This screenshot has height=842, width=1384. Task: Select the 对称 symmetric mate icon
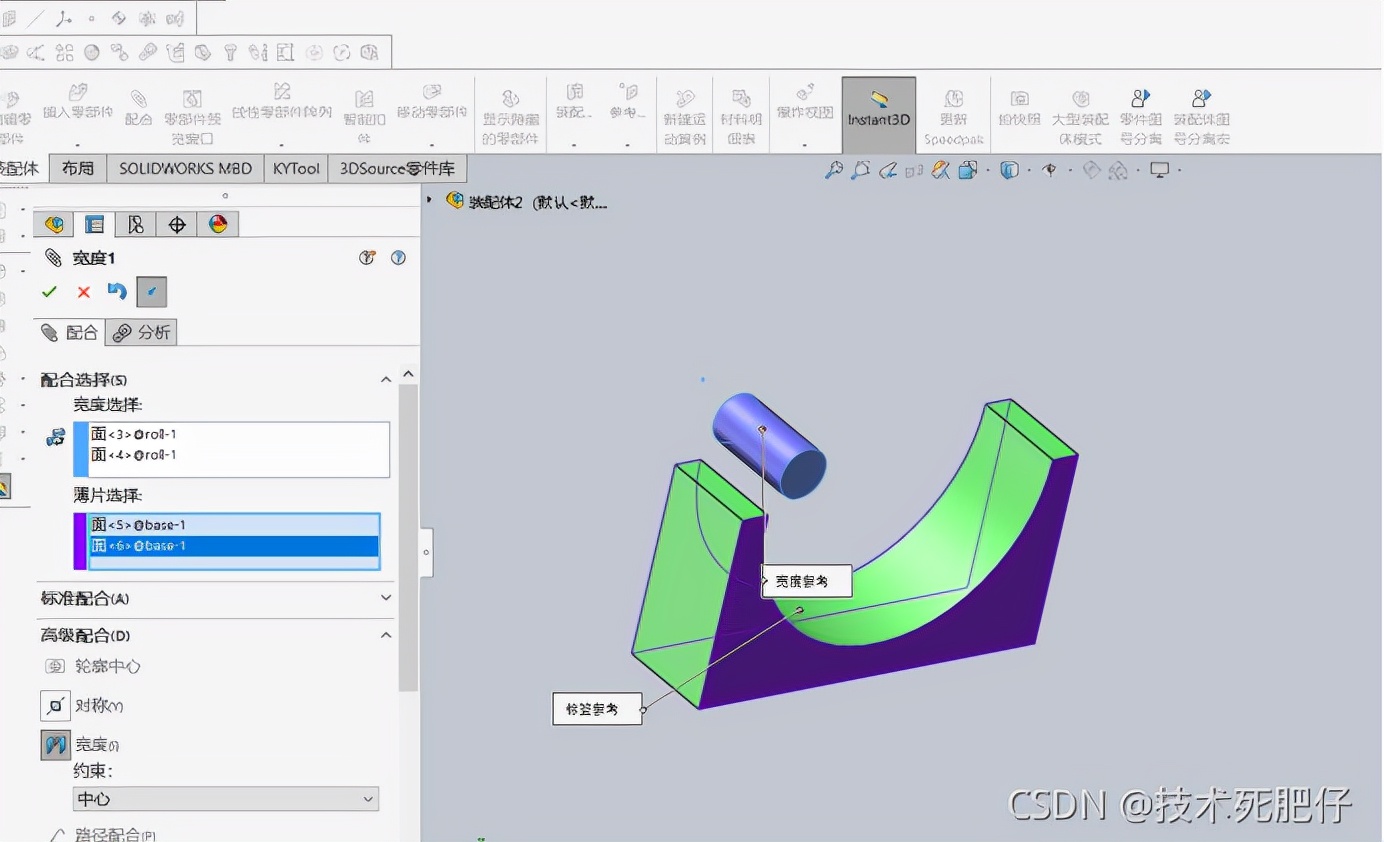tap(55, 705)
